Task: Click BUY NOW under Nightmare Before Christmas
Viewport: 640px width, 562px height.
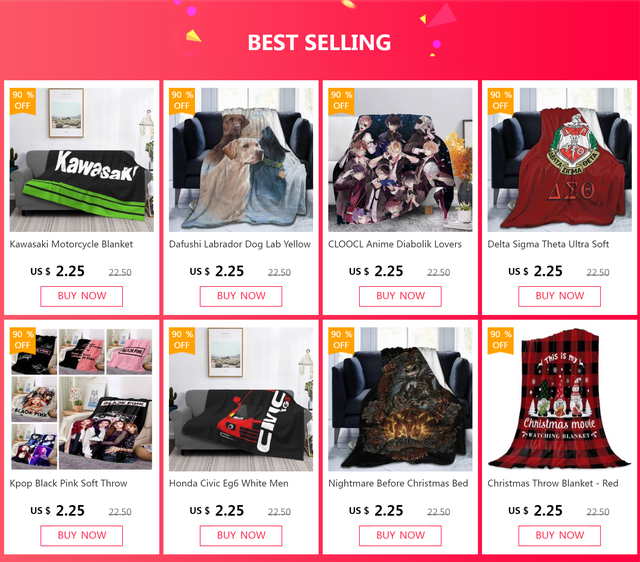Action: 400,535
